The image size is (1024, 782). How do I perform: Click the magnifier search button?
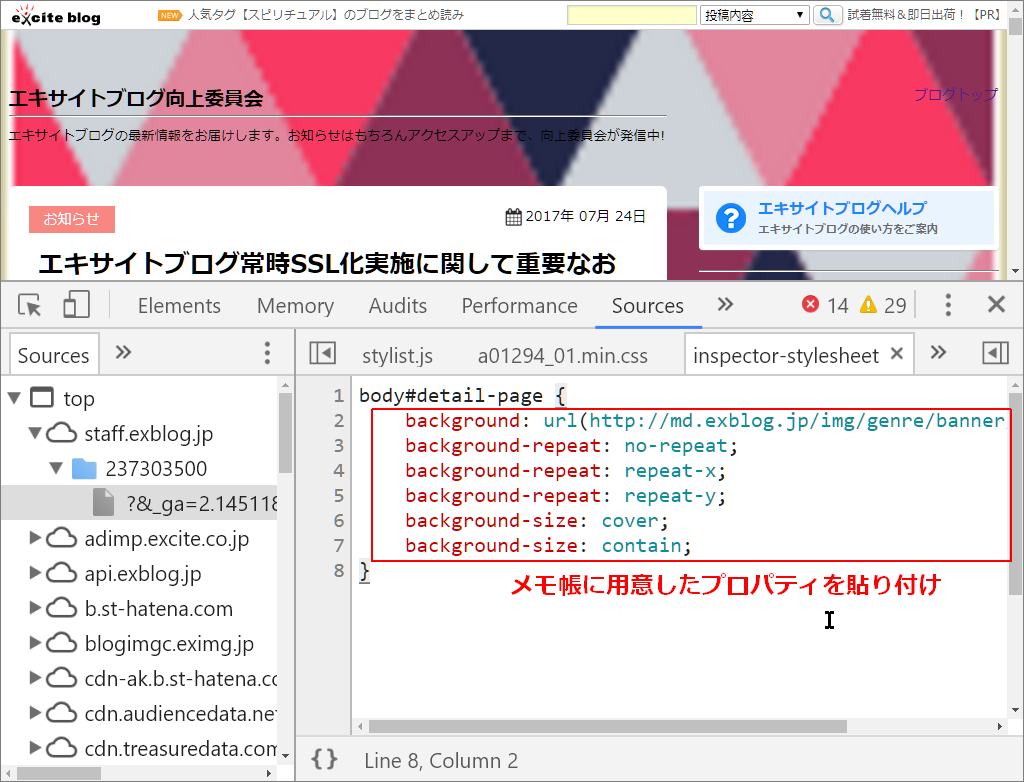coord(827,14)
